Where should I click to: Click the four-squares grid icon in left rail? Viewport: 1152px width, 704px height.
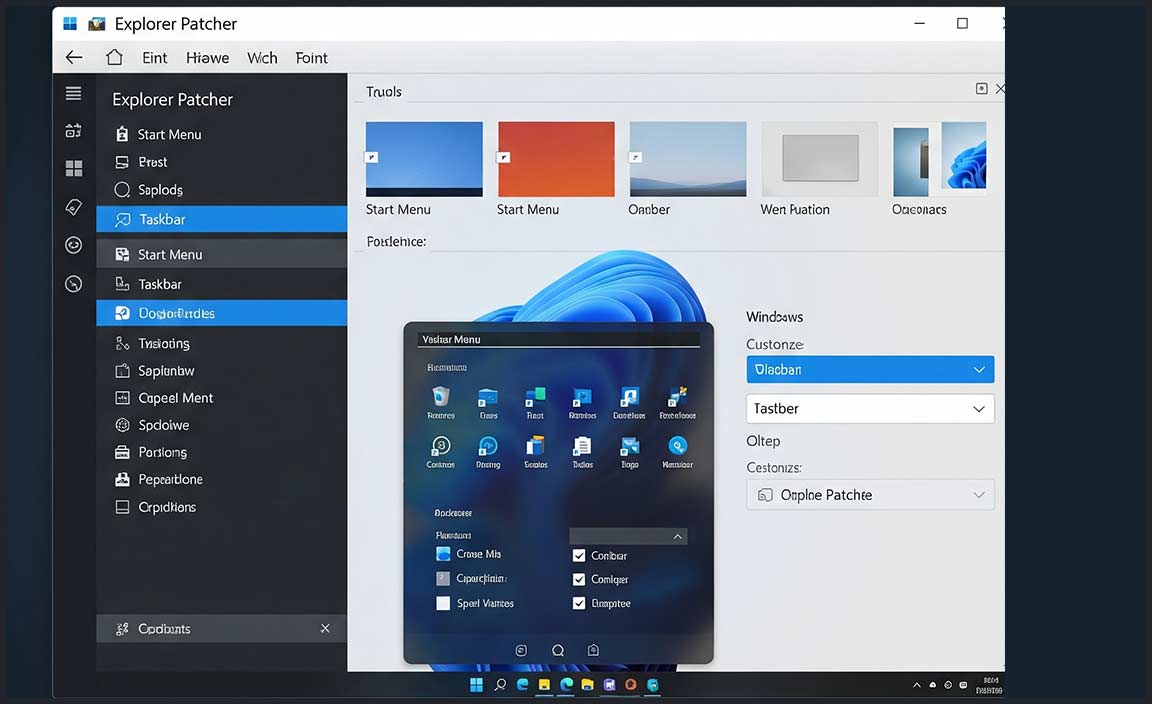(x=73, y=168)
